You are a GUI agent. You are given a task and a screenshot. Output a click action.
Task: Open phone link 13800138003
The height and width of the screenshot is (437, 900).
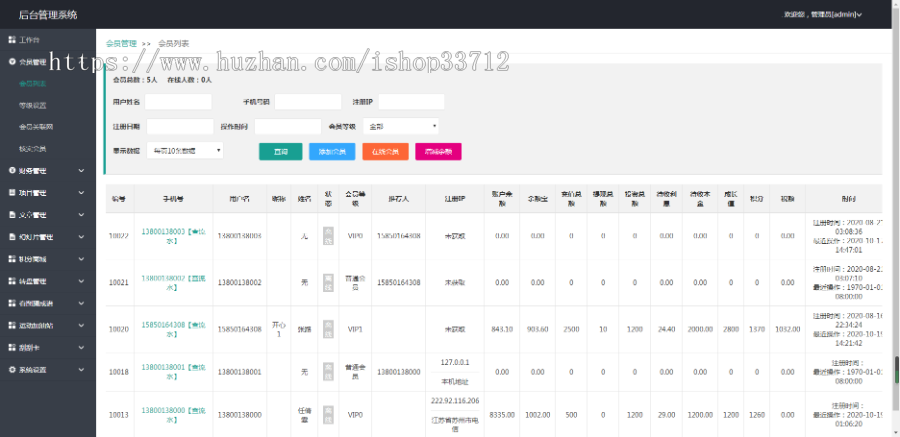pyautogui.click(x=173, y=235)
